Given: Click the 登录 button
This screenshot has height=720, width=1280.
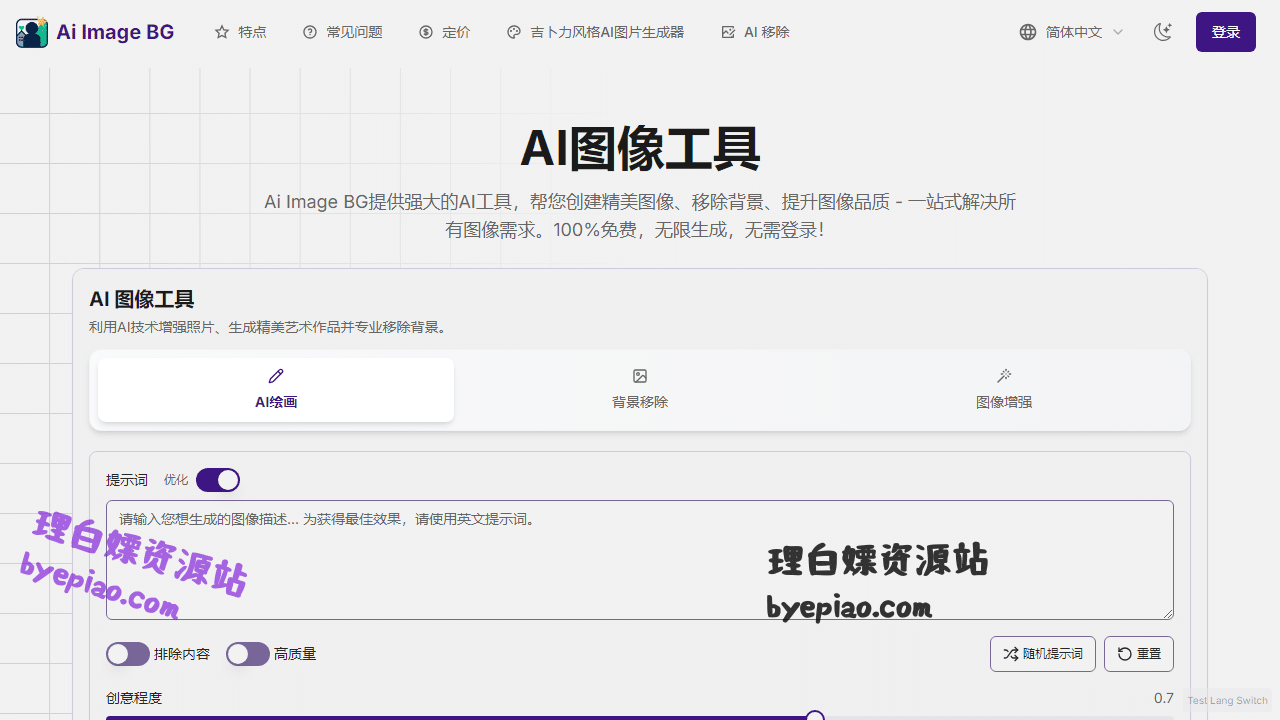Looking at the screenshot, I should 1226,32.
